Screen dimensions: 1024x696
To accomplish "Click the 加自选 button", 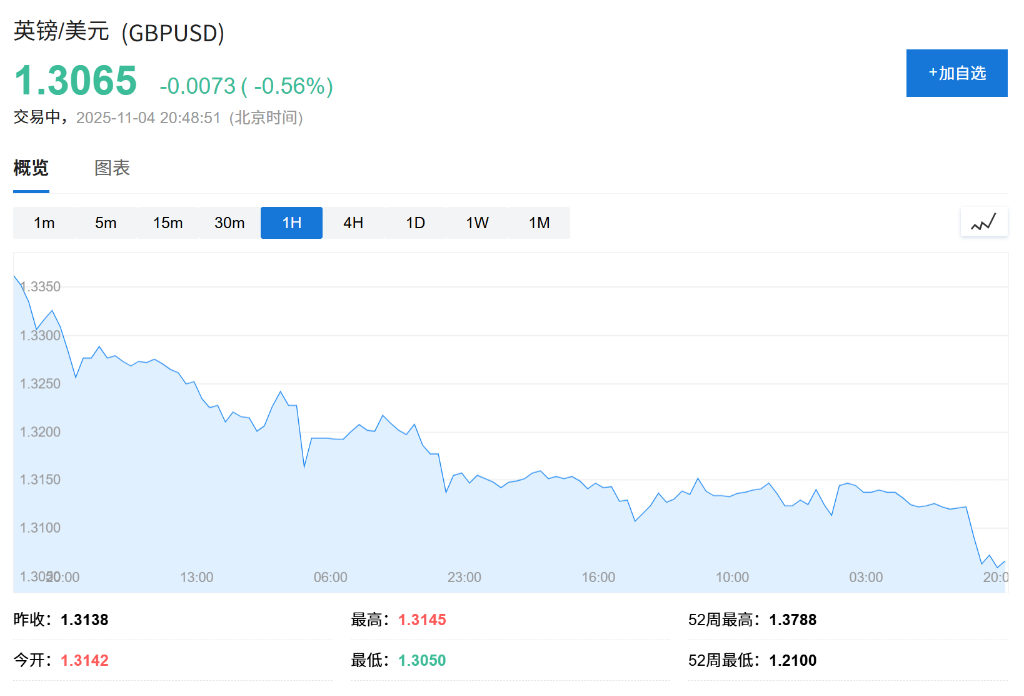I will pos(956,72).
